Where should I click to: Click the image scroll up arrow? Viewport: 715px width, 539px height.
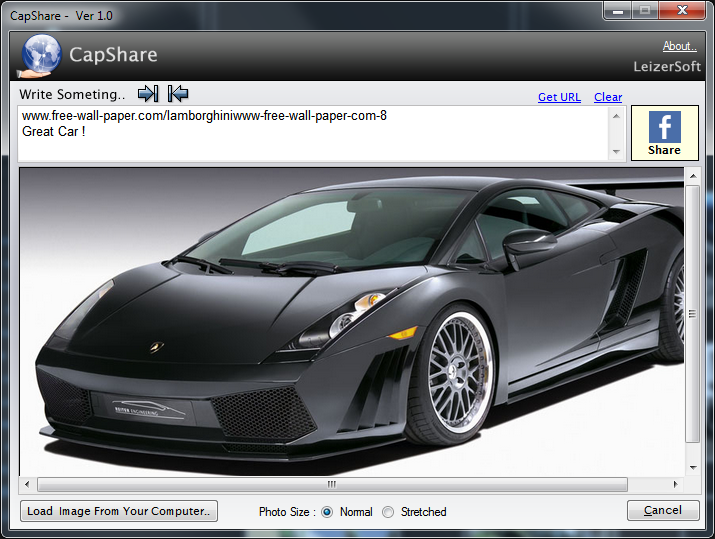[693, 176]
